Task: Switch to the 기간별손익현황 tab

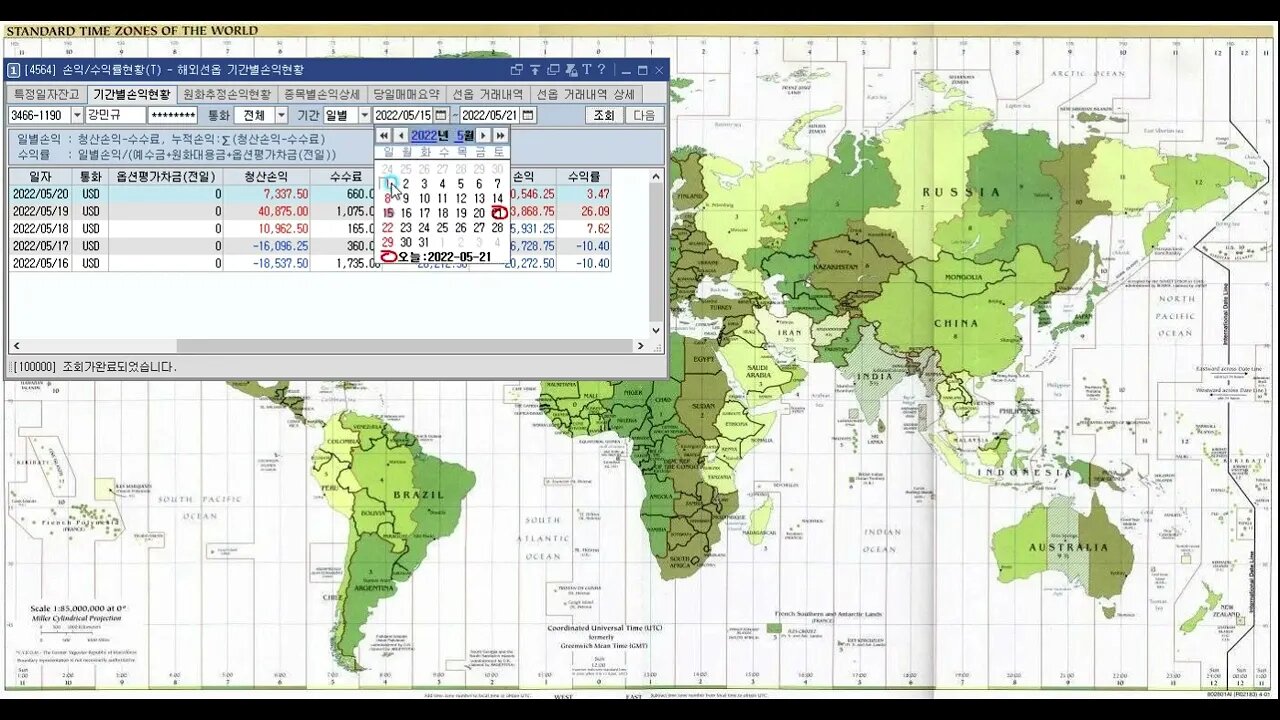Action: [x=131, y=94]
